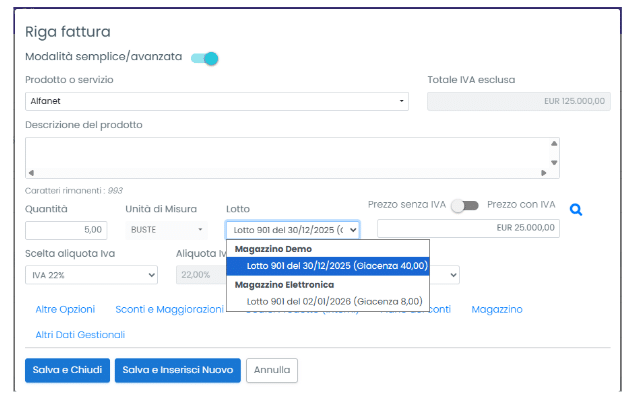Expand the Unità di Misura BUSTE dropdown

tap(166, 230)
